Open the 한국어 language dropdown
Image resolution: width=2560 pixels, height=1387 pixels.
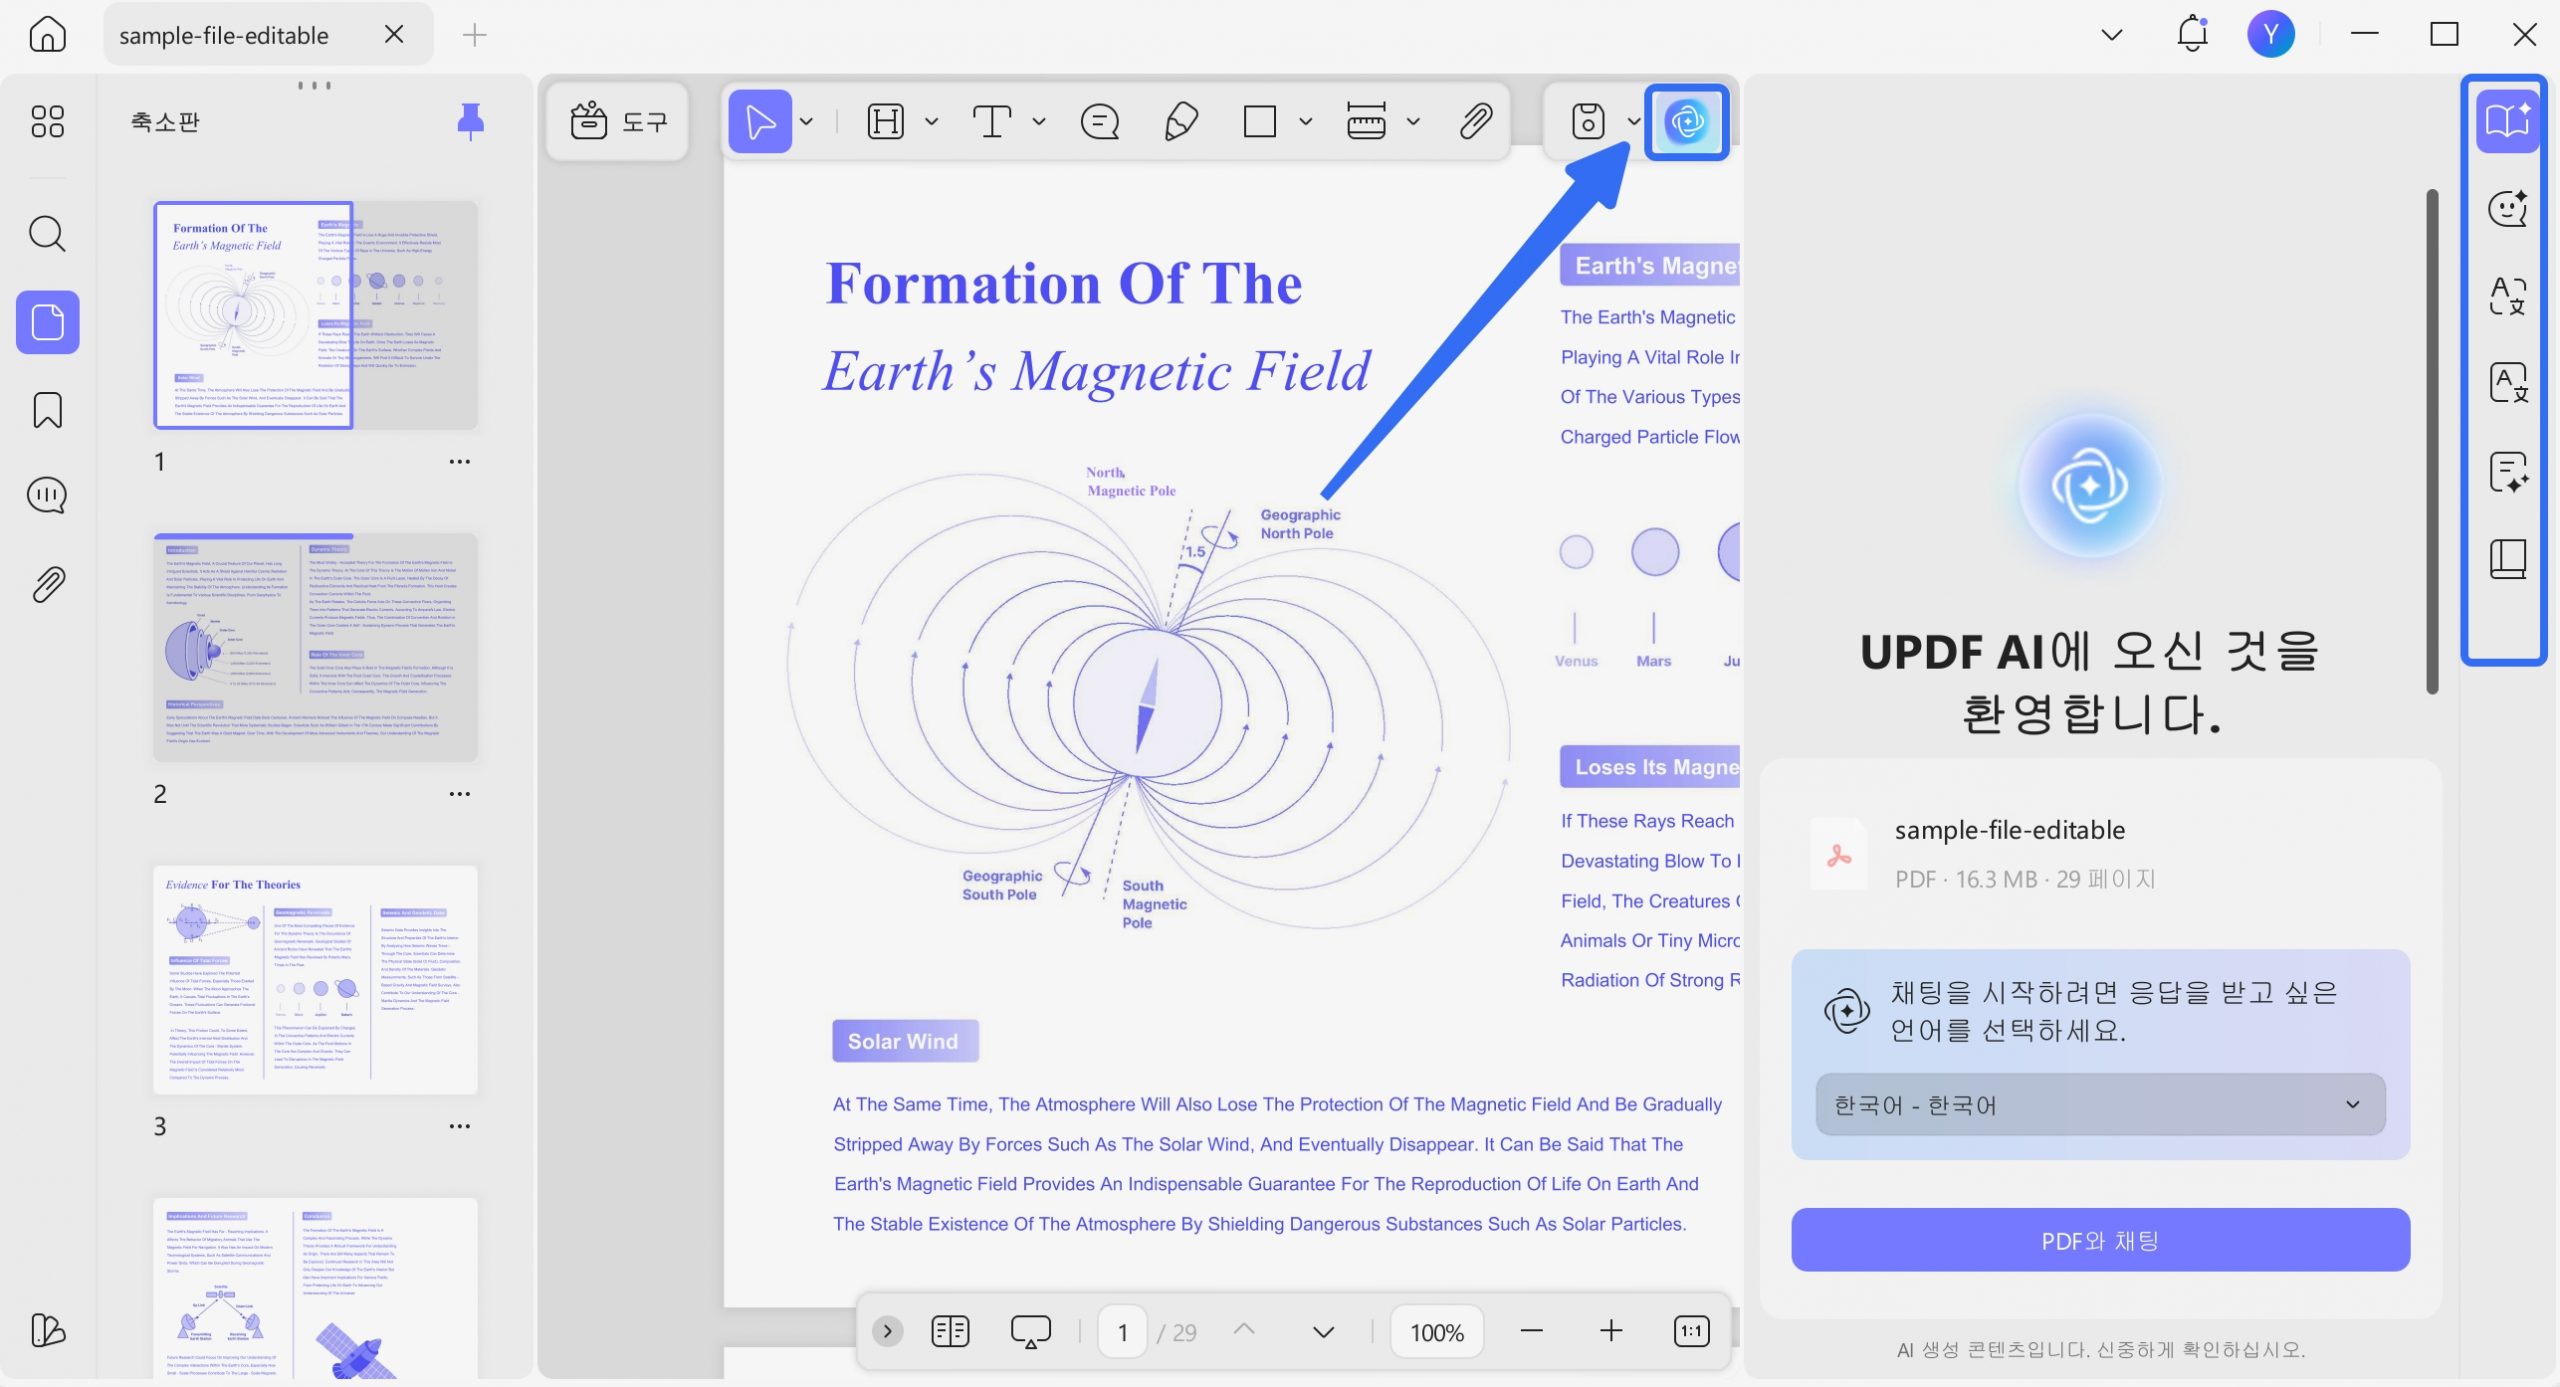pos(2100,1104)
